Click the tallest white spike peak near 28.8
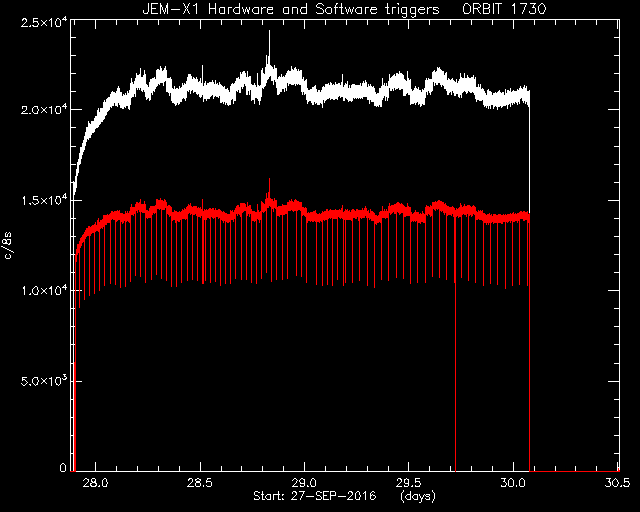The width and height of the screenshot is (640, 512). click(269, 32)
